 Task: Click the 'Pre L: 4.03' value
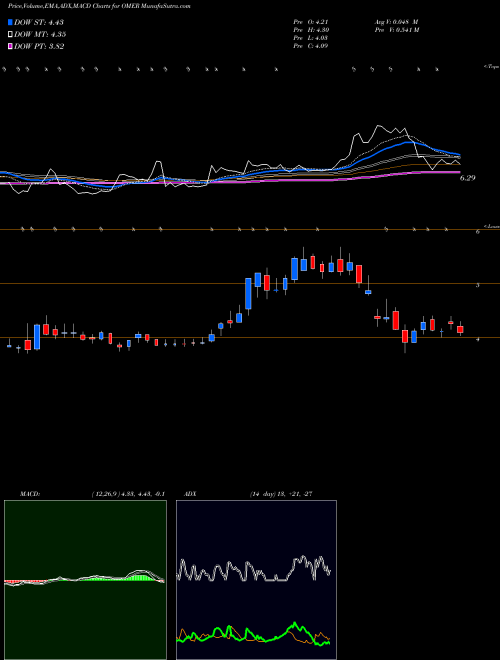311,38
